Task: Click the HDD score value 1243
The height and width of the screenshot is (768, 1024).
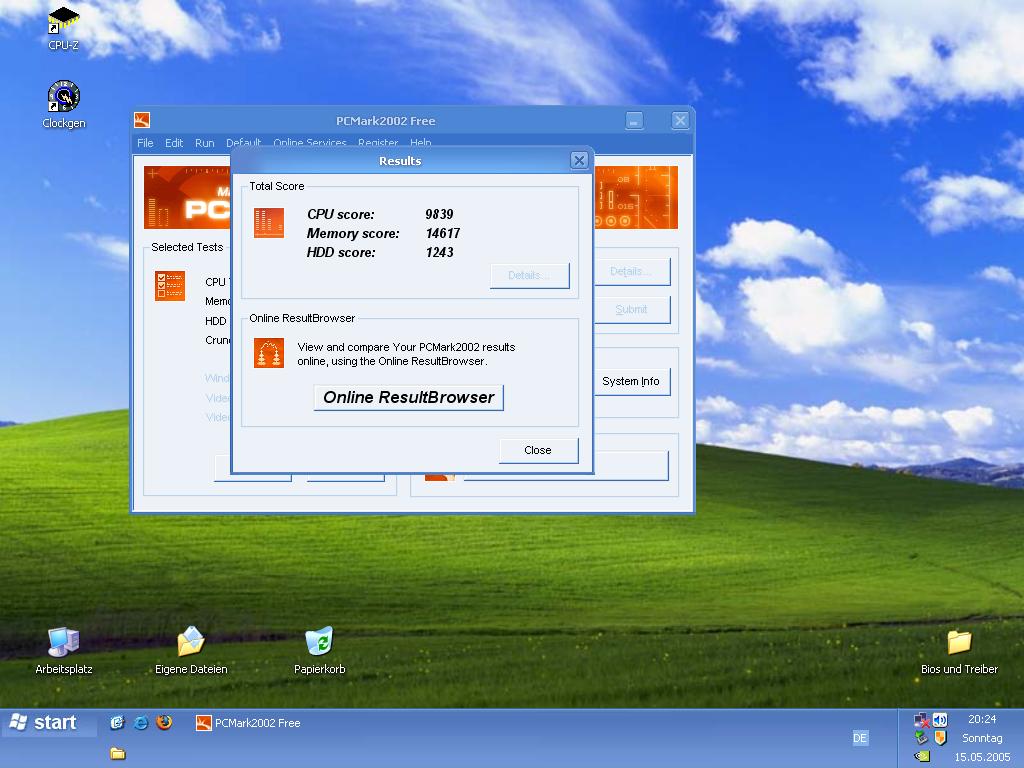Action: [439, 252]
